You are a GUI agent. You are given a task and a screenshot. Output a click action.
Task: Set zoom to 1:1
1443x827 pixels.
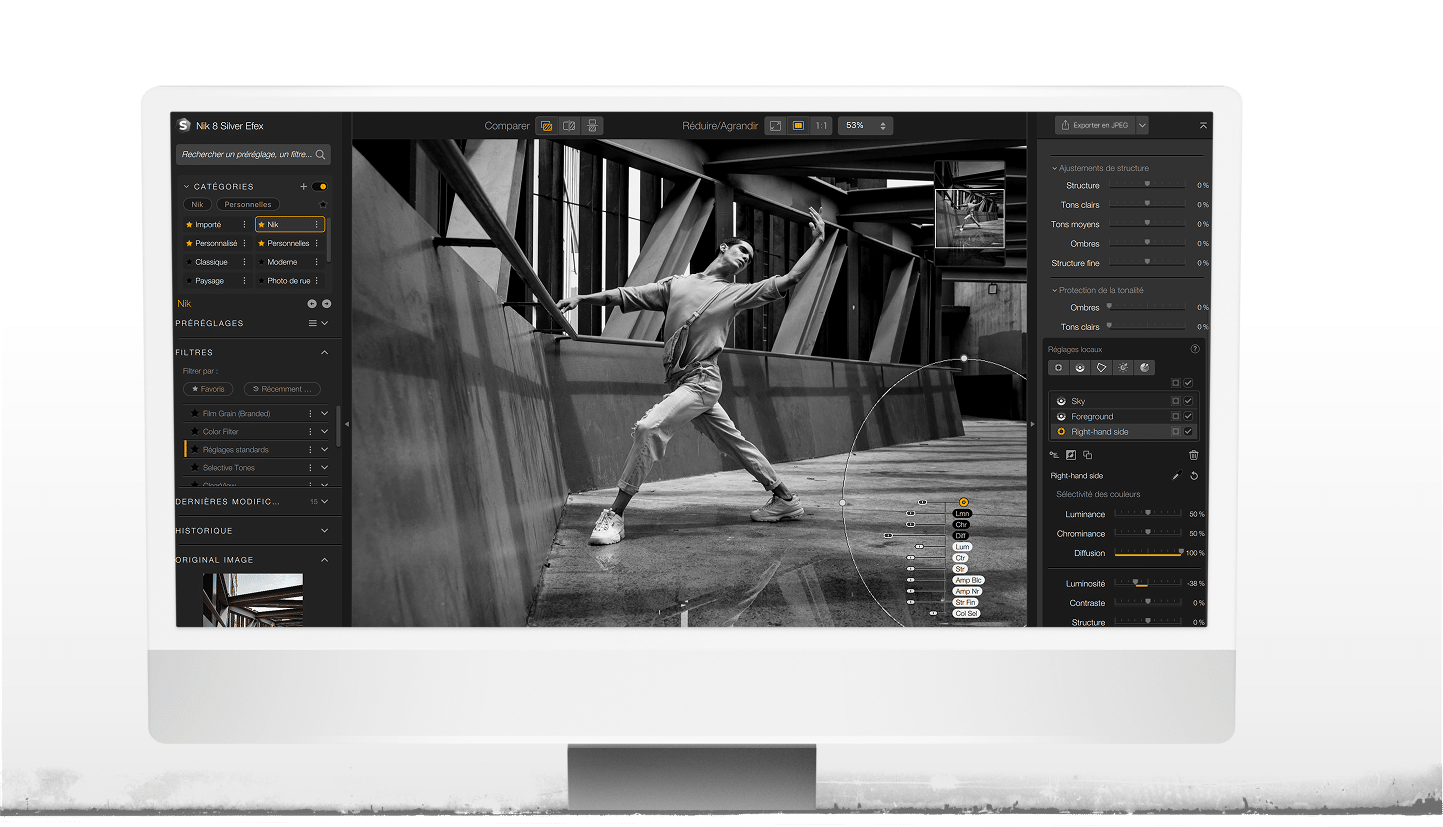[x=821, y=126]
